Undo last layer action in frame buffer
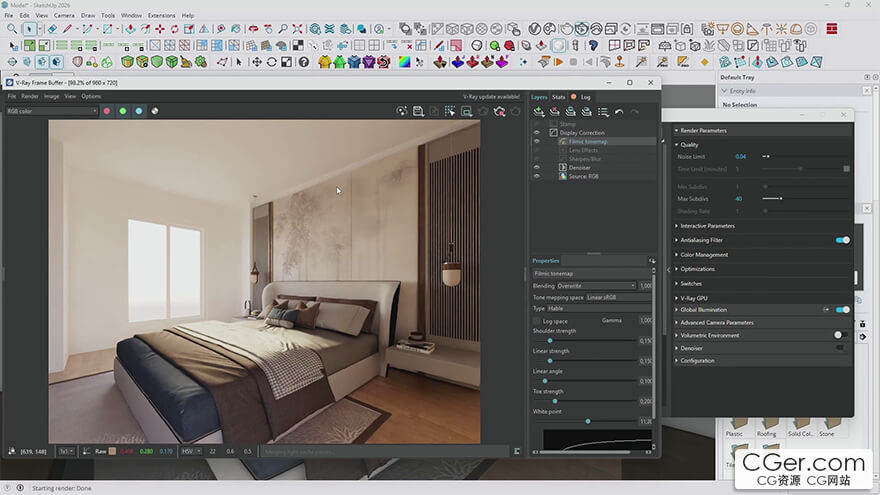Image resolution: width=880 pixels, height=495 pixels. 618,112
